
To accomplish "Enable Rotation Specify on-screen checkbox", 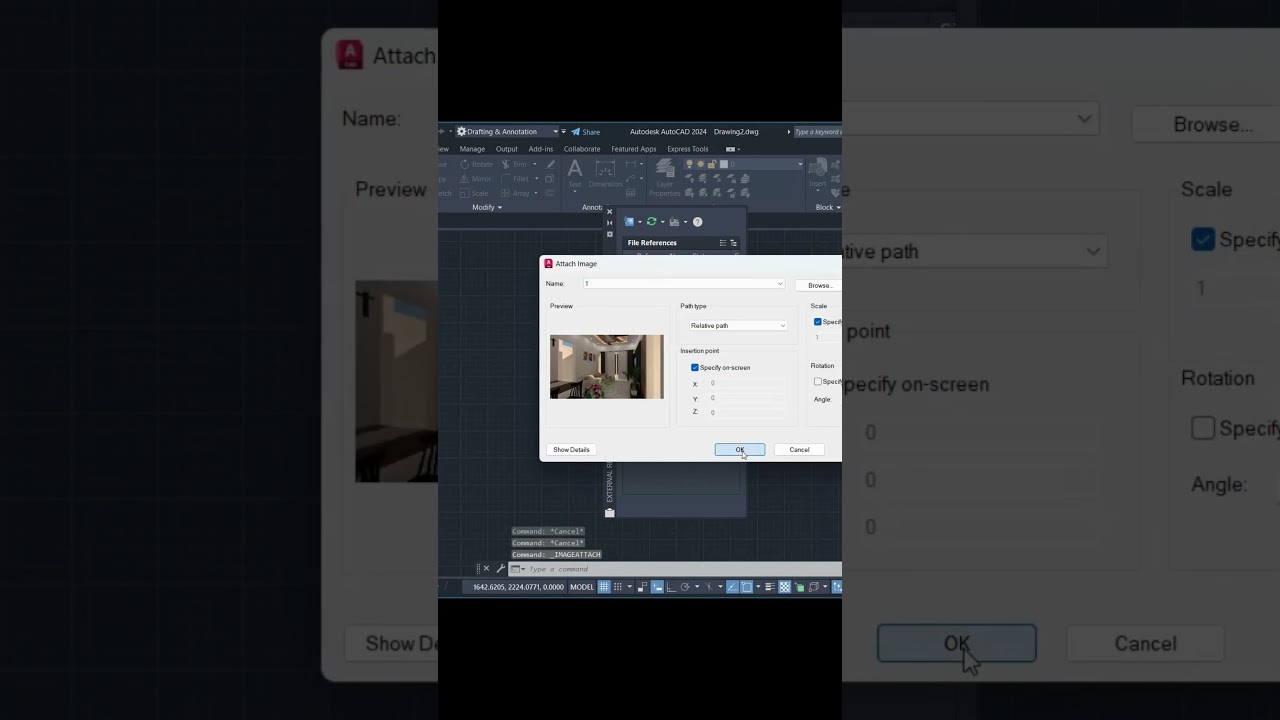I will click(x=818, y=381).
